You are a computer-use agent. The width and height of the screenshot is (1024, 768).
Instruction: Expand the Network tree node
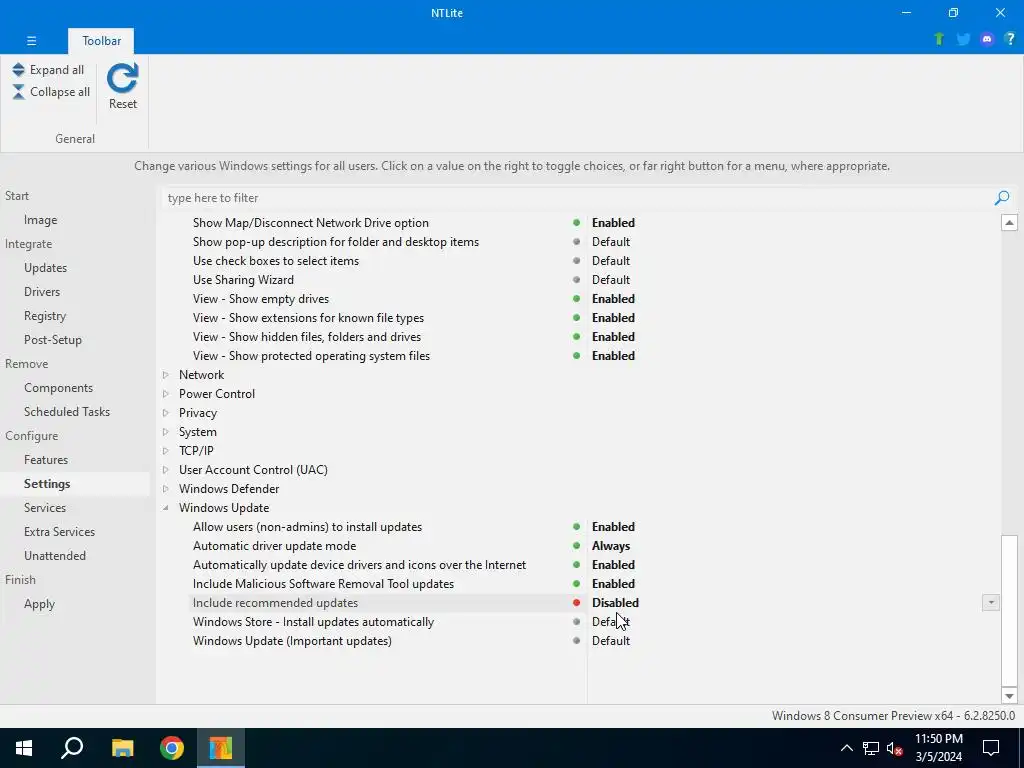[x=166, y=375]
